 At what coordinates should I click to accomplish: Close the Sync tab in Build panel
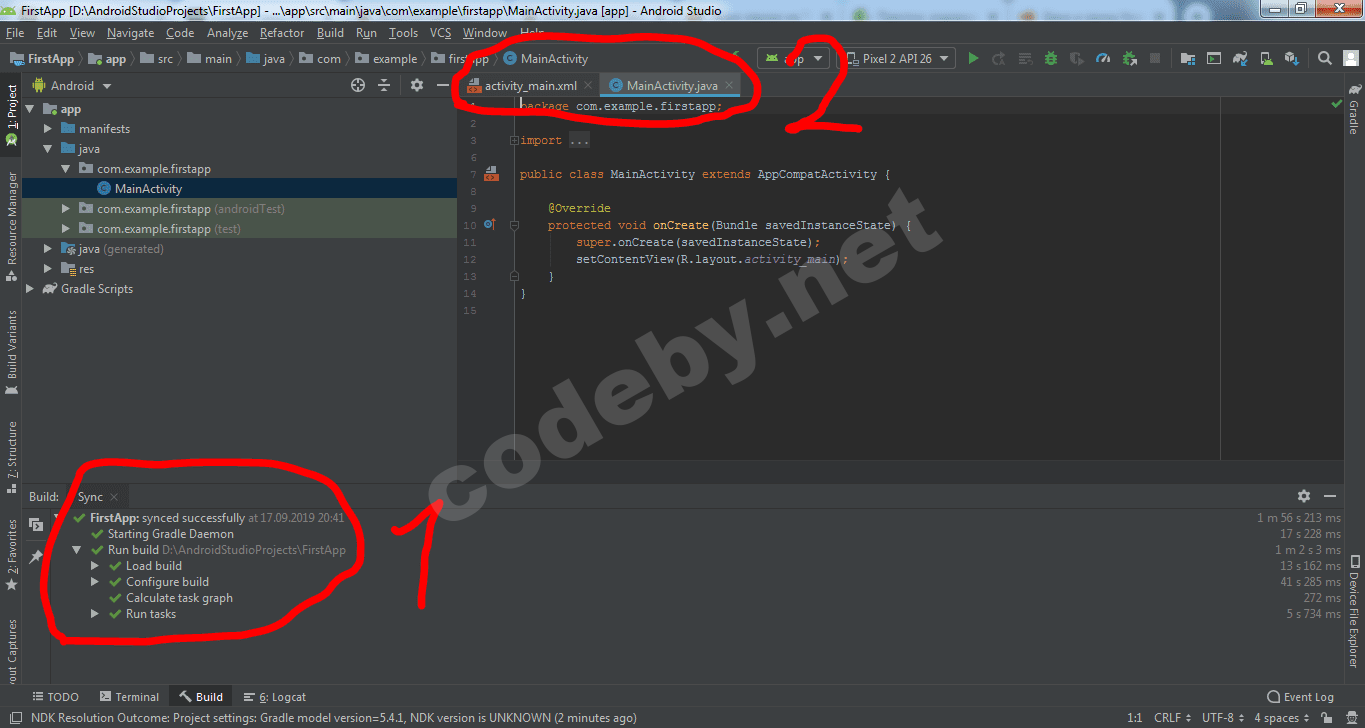pos(114,497)
